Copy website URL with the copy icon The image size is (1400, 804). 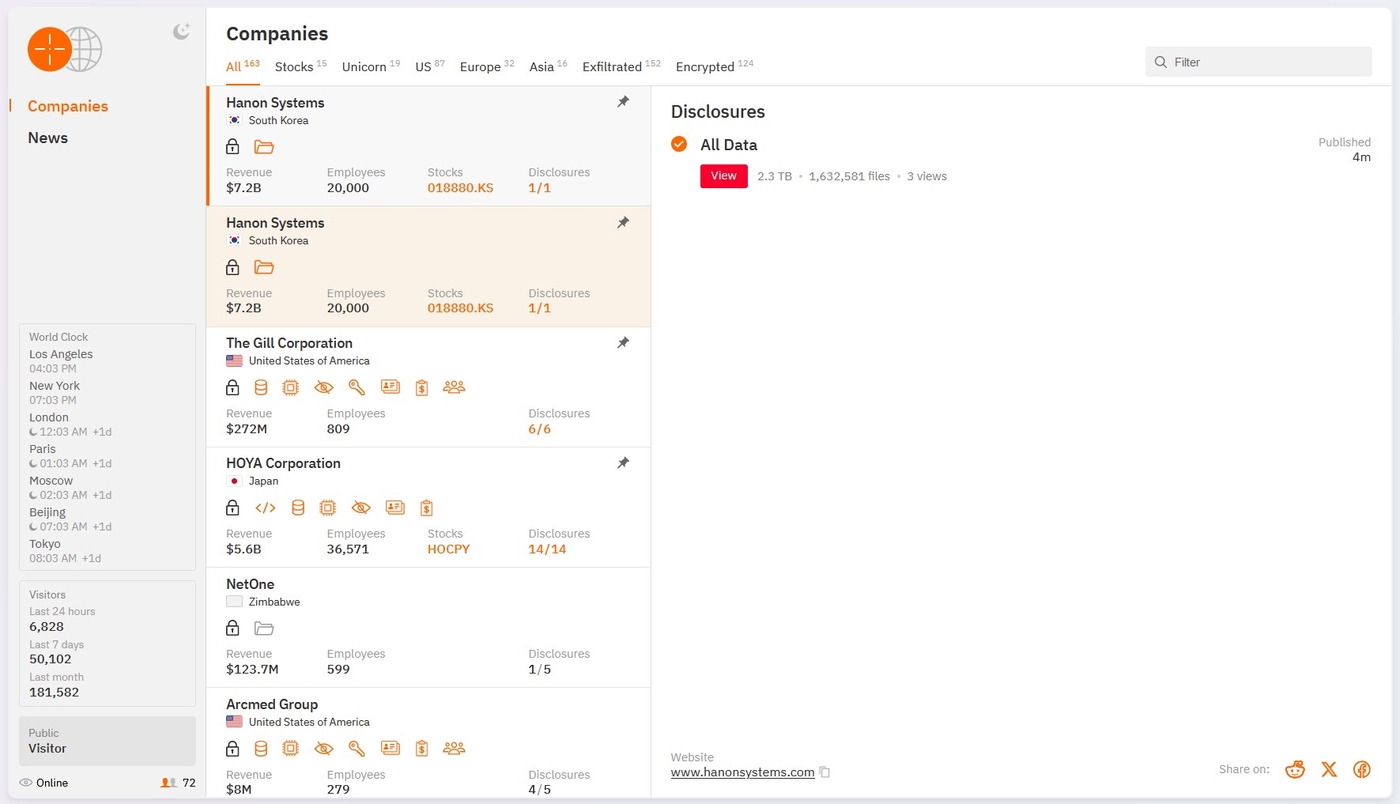point(825,772)
